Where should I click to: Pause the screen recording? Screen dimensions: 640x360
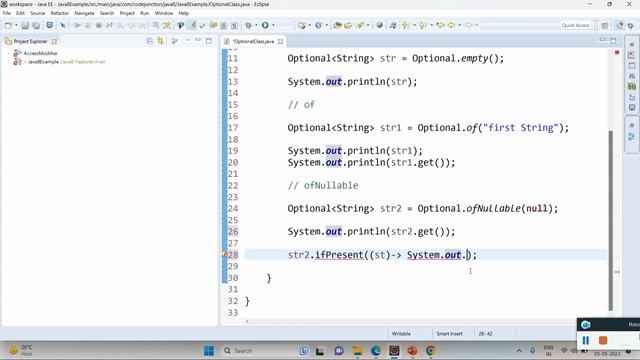[x=586, y=340]
